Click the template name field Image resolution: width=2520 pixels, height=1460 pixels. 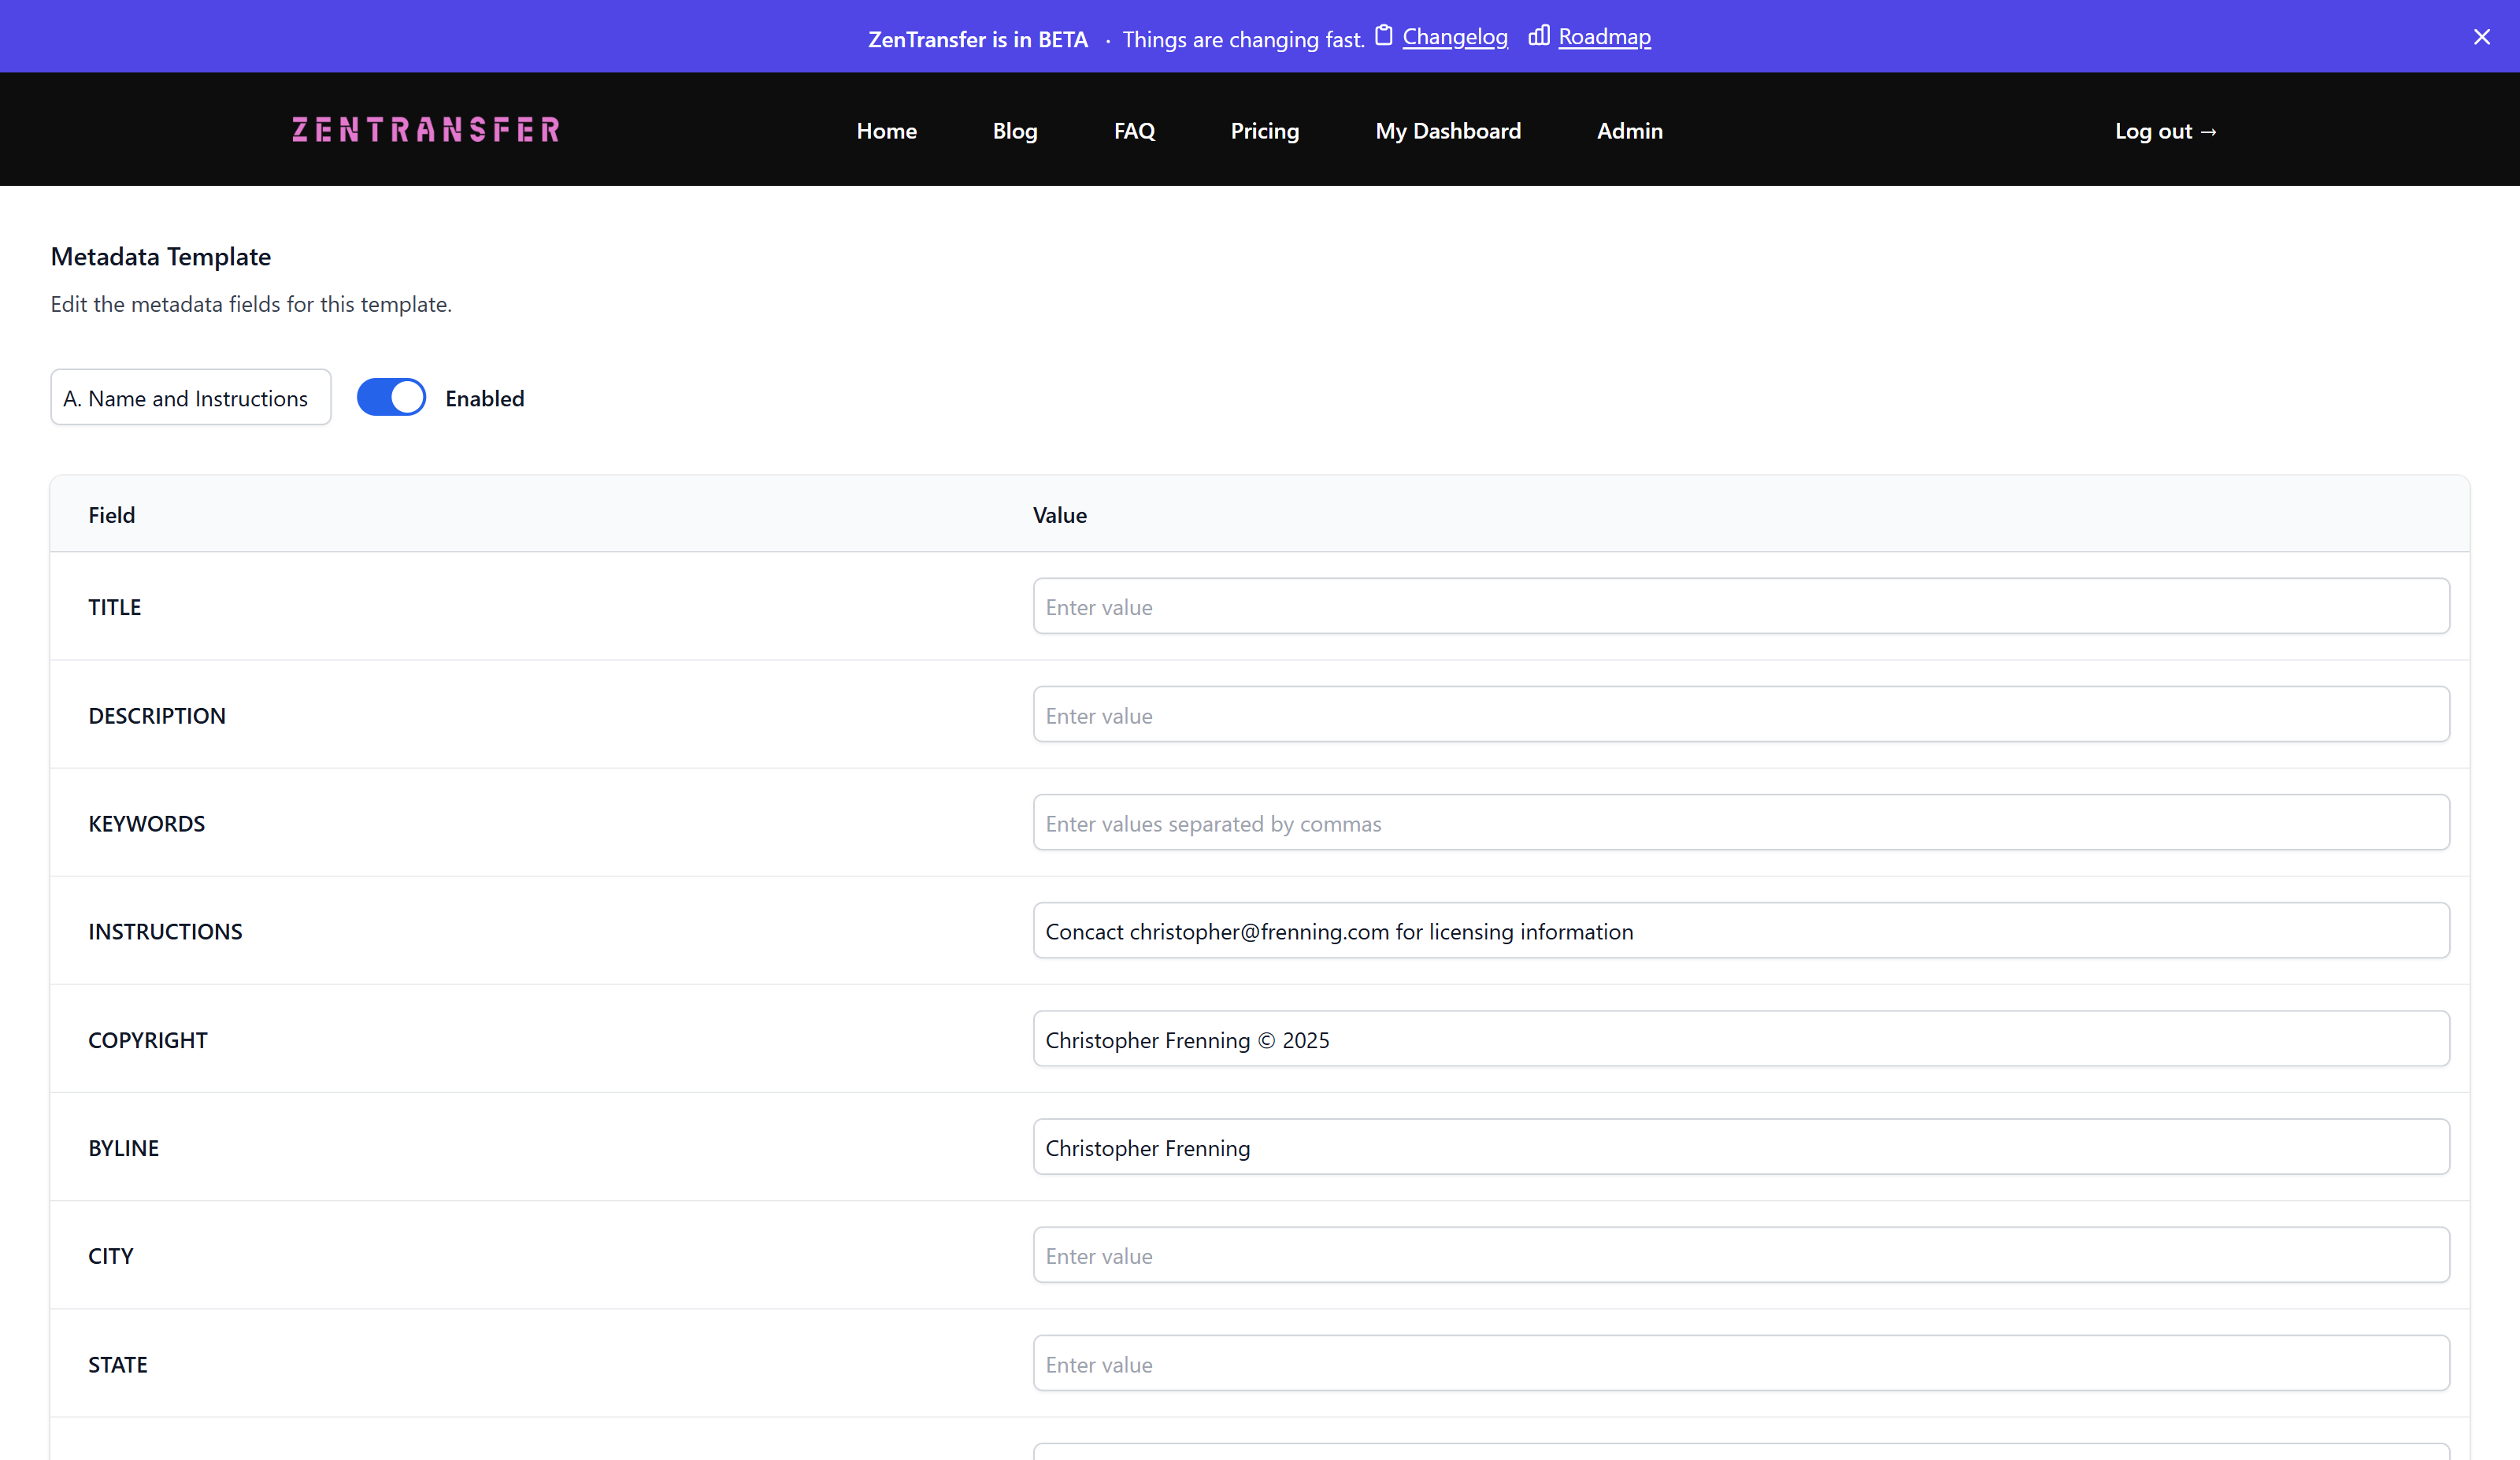click(x=190, y=398)
